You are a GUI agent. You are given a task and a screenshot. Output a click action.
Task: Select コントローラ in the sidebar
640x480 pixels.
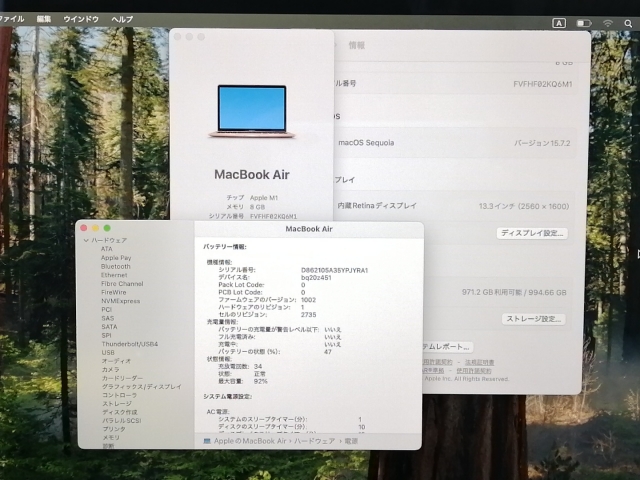pyautogui.click(x=120, y=395)
